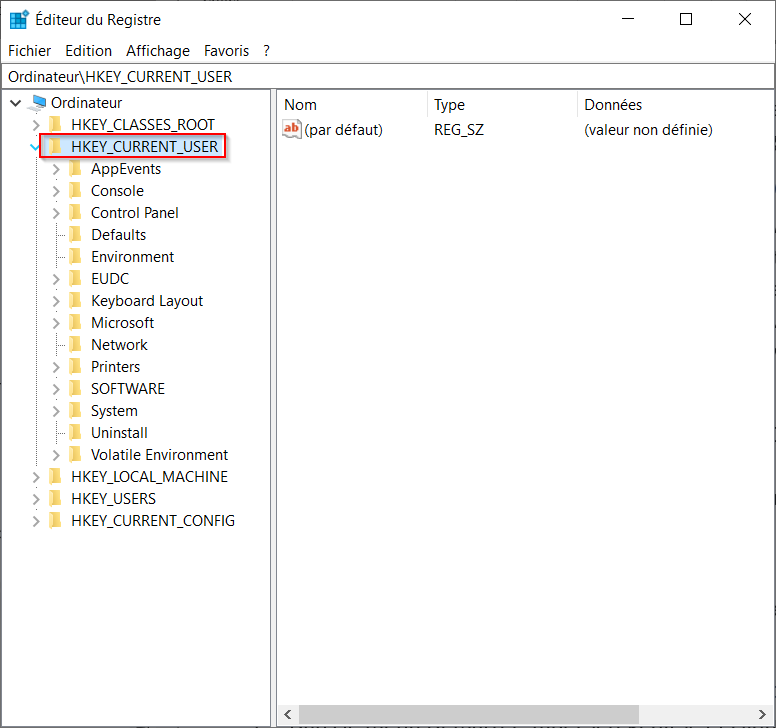The height and width of the screenshot is (728, 776).
Task: Expand the EUDC key
Action: [x=56, y=279]
